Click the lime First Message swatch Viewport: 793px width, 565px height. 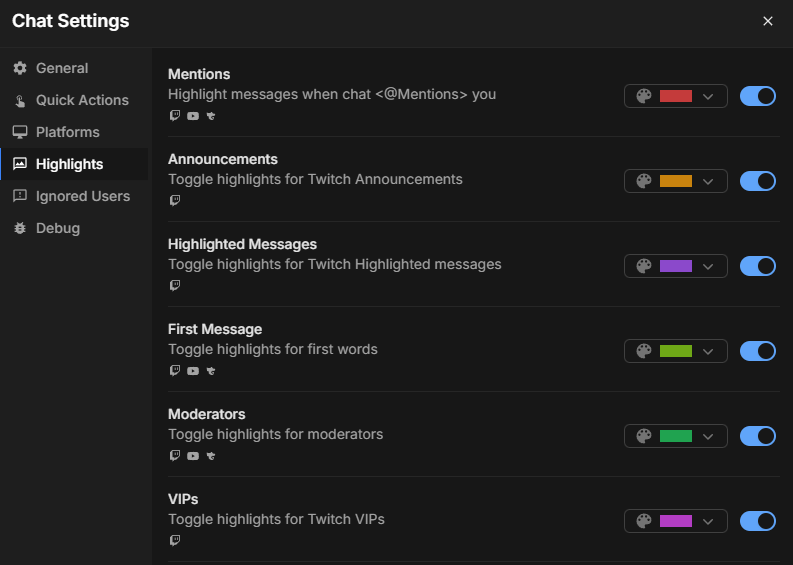point(676,351)
